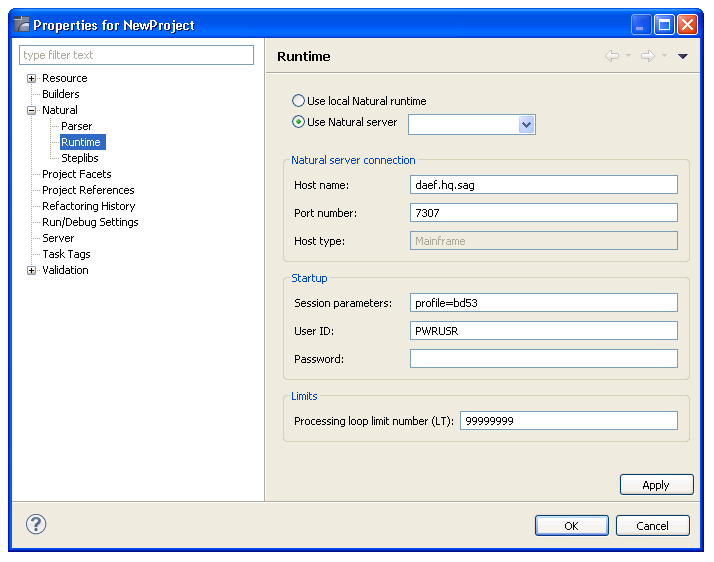Click the help question mark icon
Viewport: 714px width, 562px height.
(36, 524)
